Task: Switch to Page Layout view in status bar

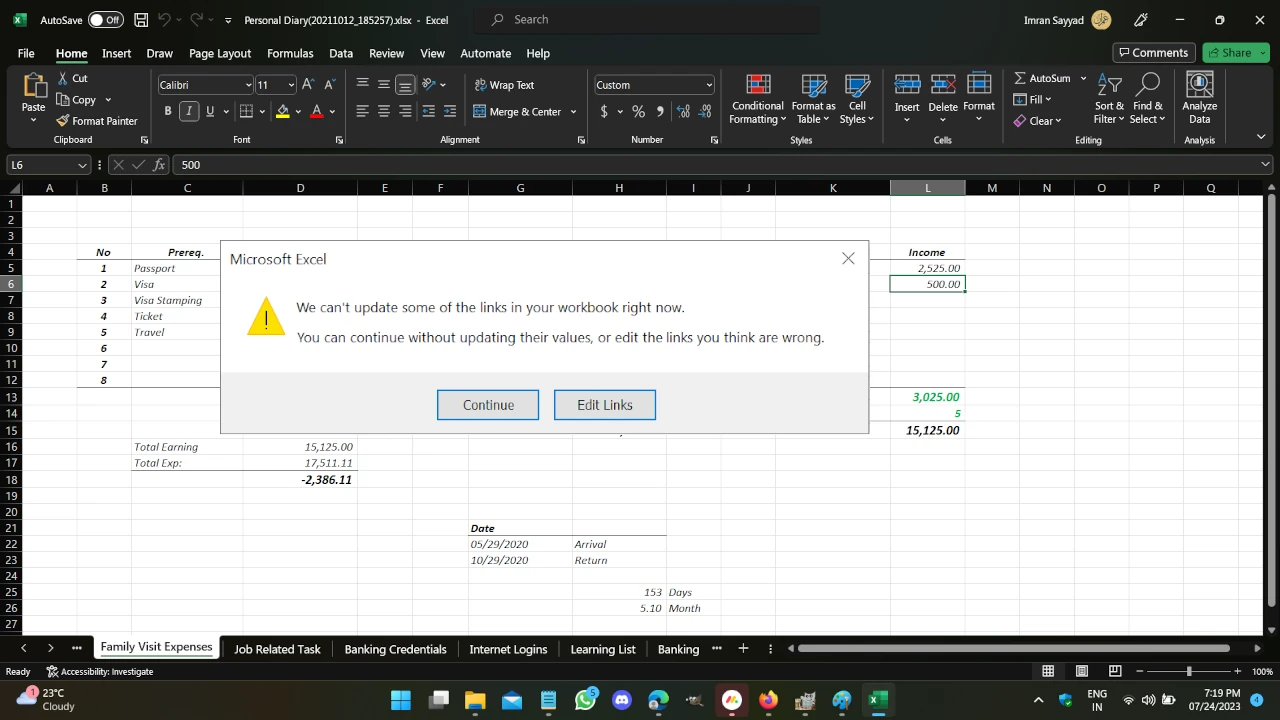Action: (1081, 671)
